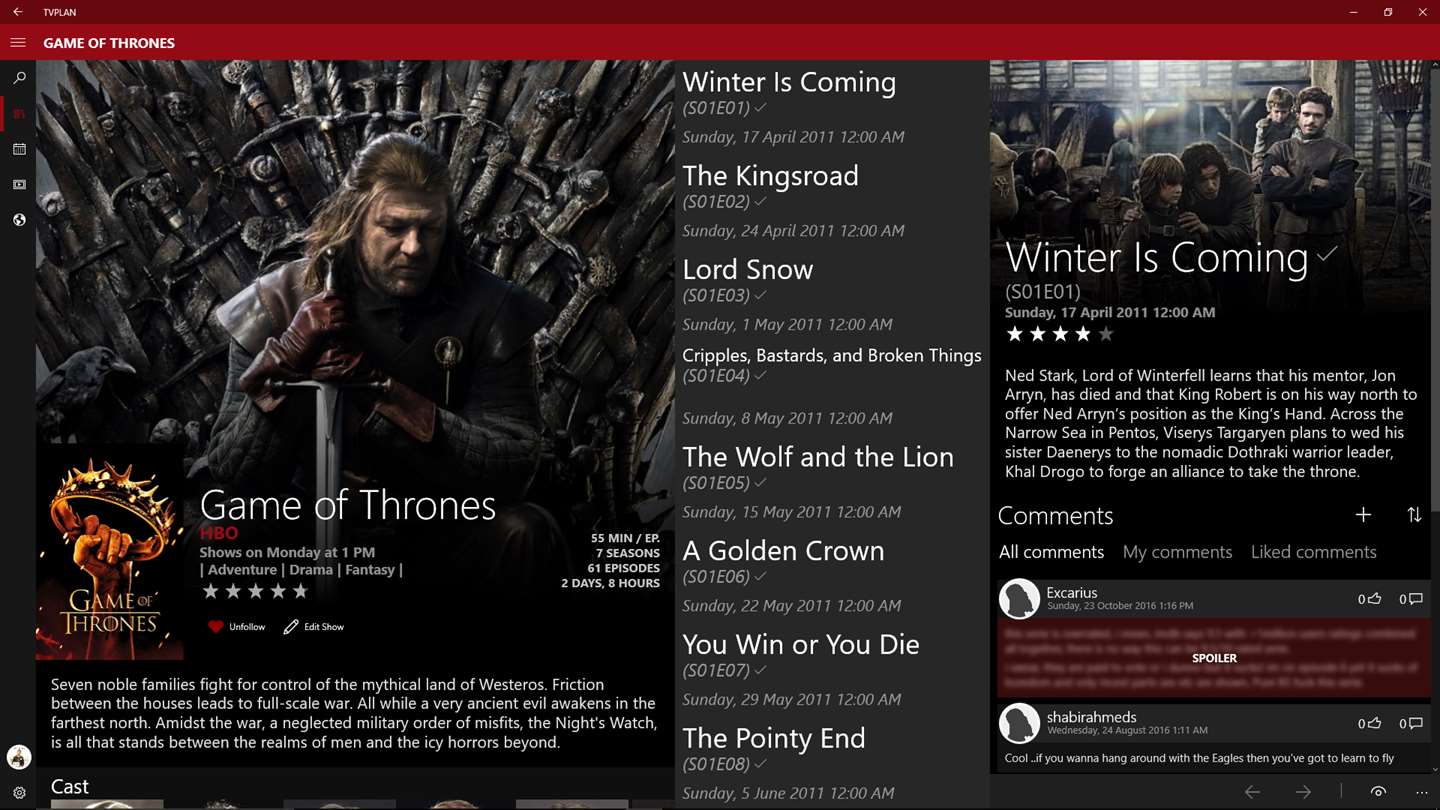
Task: Click the red heart Unfollow icon
Action: 216,627
